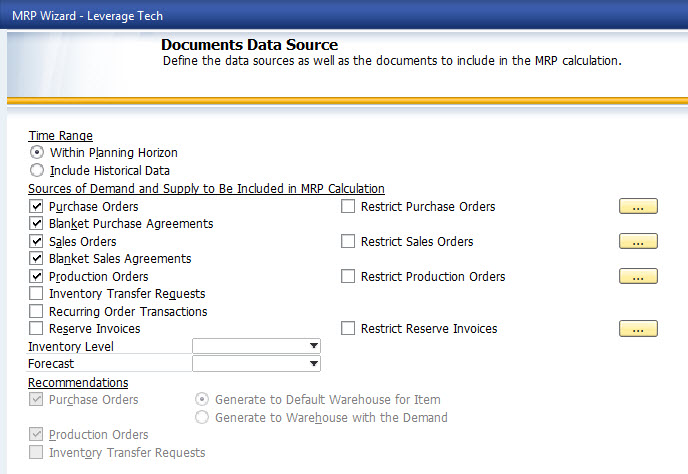Tick Restrict Production Orders checkbox
The width and height of the screenshot is (688, 474).
click(348, 277)
